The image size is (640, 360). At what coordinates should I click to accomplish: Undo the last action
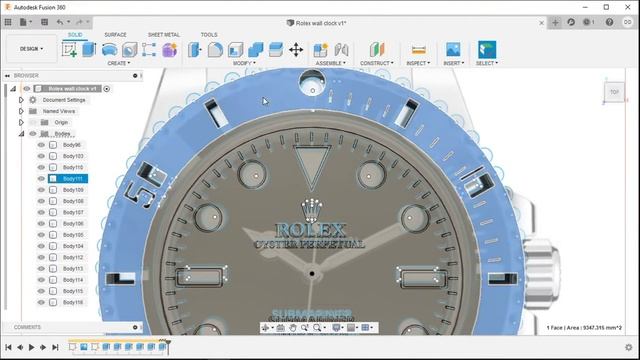[x=60, y=22]
